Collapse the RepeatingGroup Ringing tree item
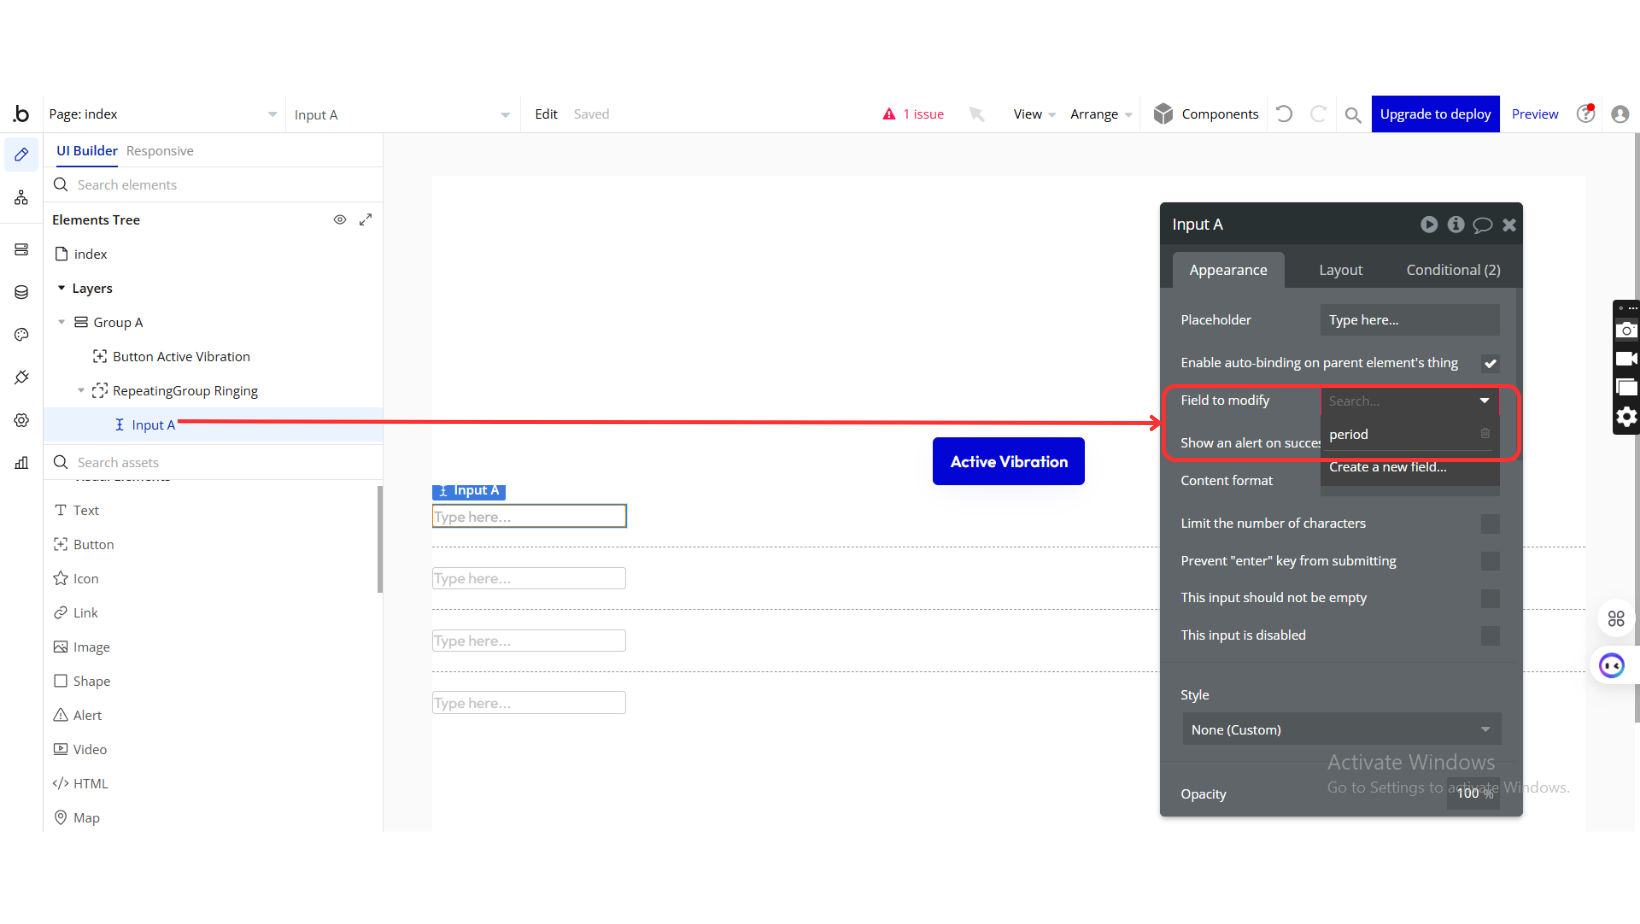1640x924 pixels. click(x=81, y=391)
